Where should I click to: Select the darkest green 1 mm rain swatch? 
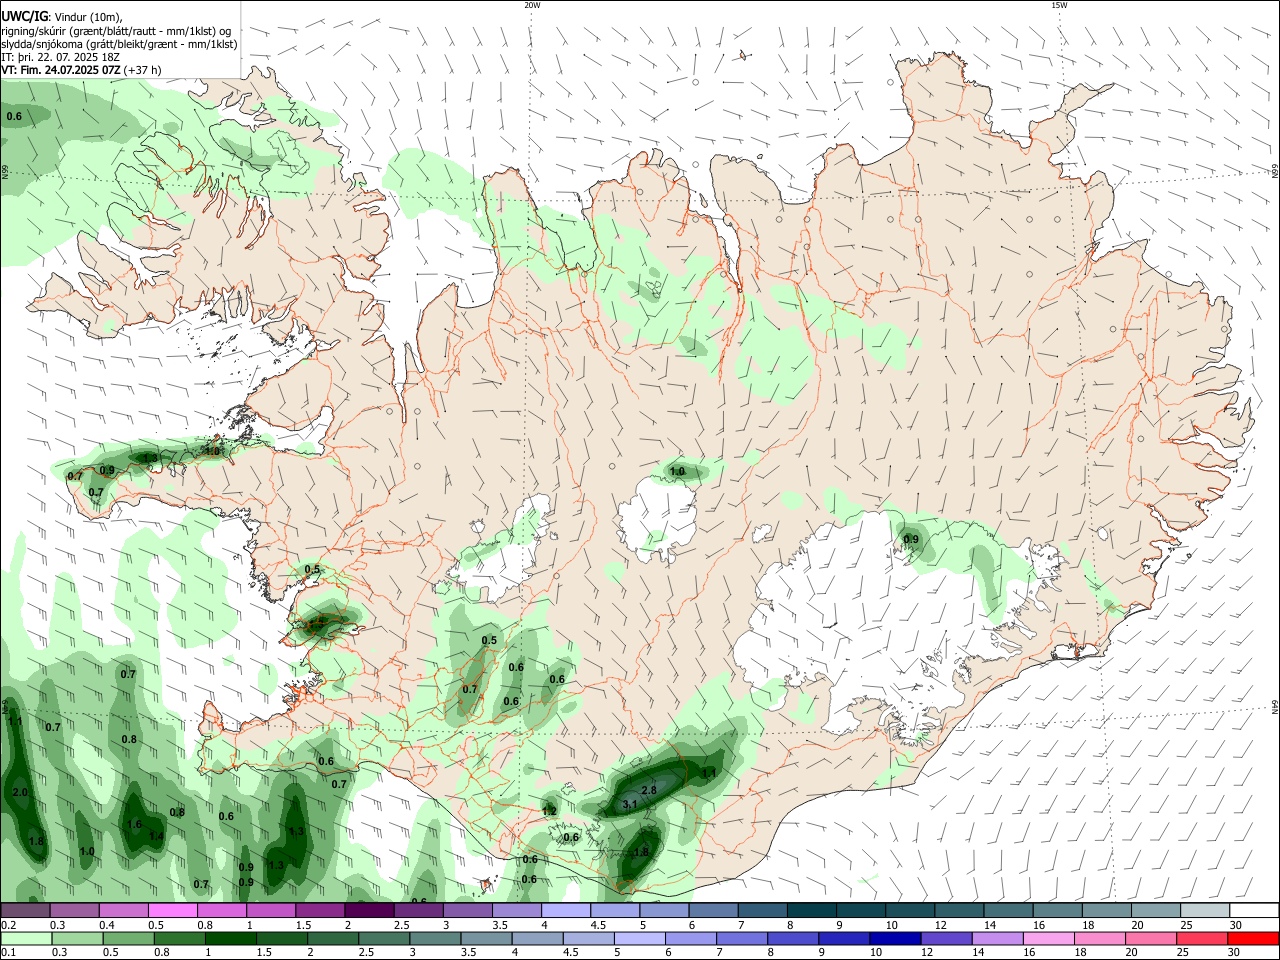[231, 938]
